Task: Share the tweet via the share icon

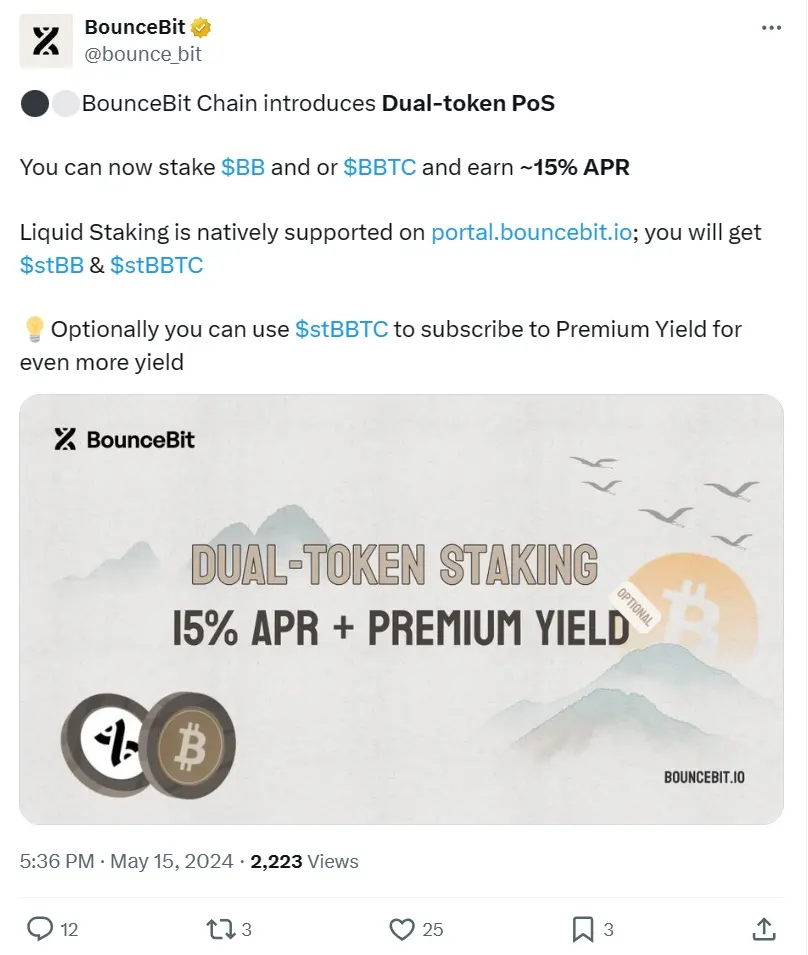Action: coord(766,929)
